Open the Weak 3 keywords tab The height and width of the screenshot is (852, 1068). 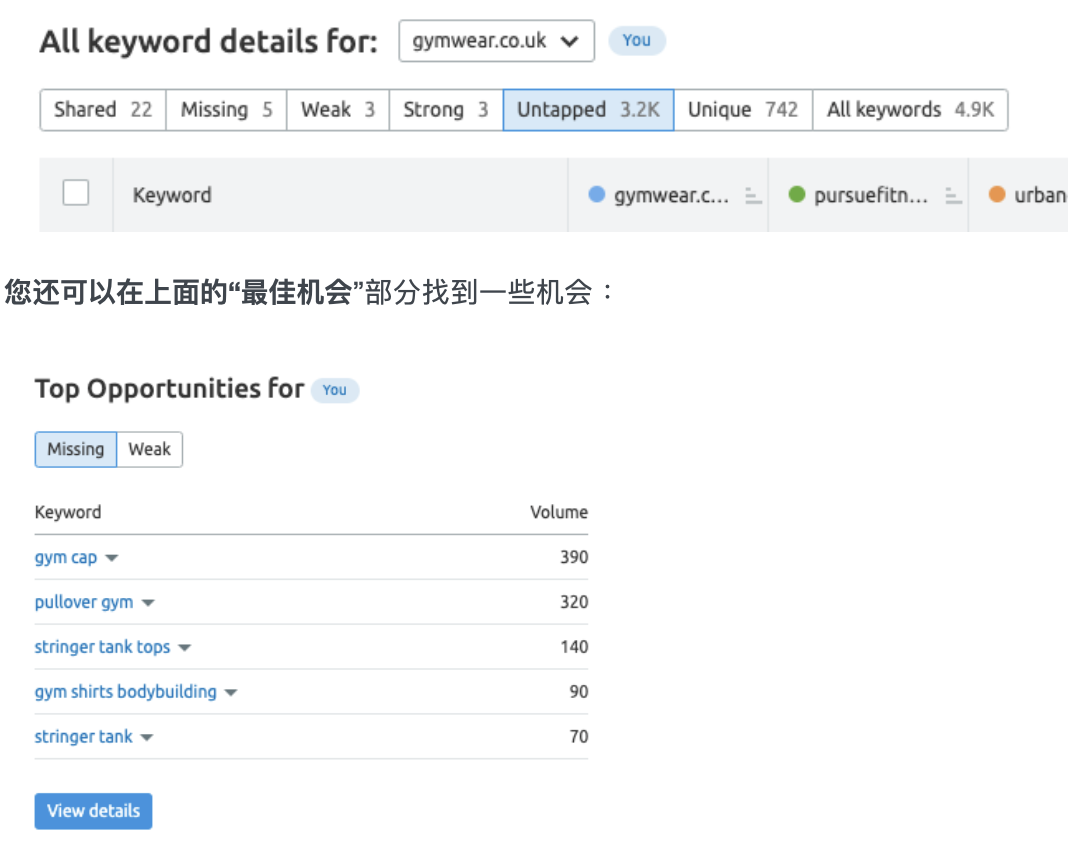(x=337, y=110)
